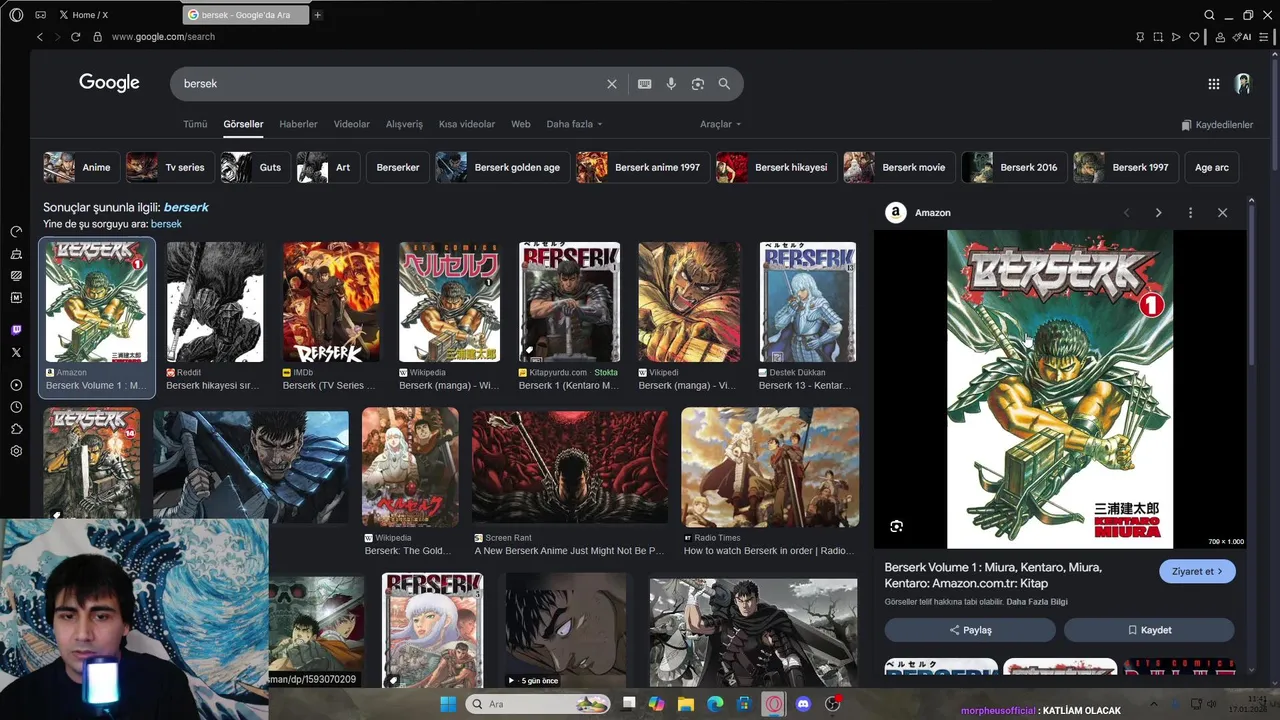Open the IMDb Berserk TV Series thumbnail

tap(331, 302)
